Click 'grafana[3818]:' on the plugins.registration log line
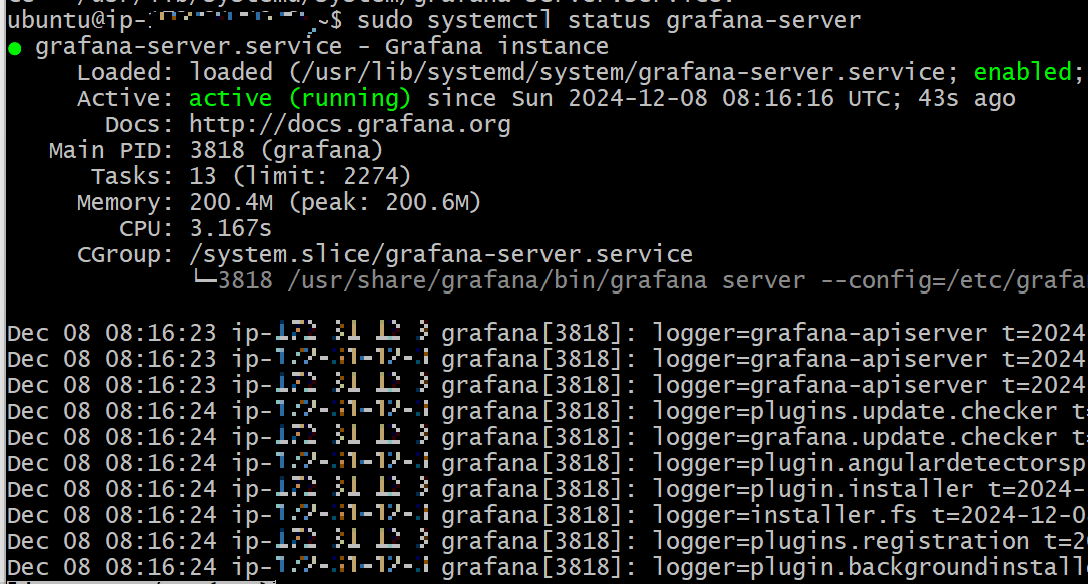Image resolution: width=1088 pixels, height=584 pixels. click(538, 541)
